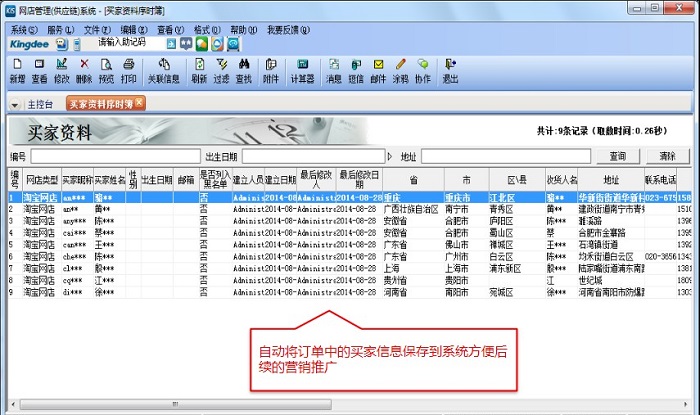Click the blue support icon ending the Kingdee bar

click(x=233, y=43)
